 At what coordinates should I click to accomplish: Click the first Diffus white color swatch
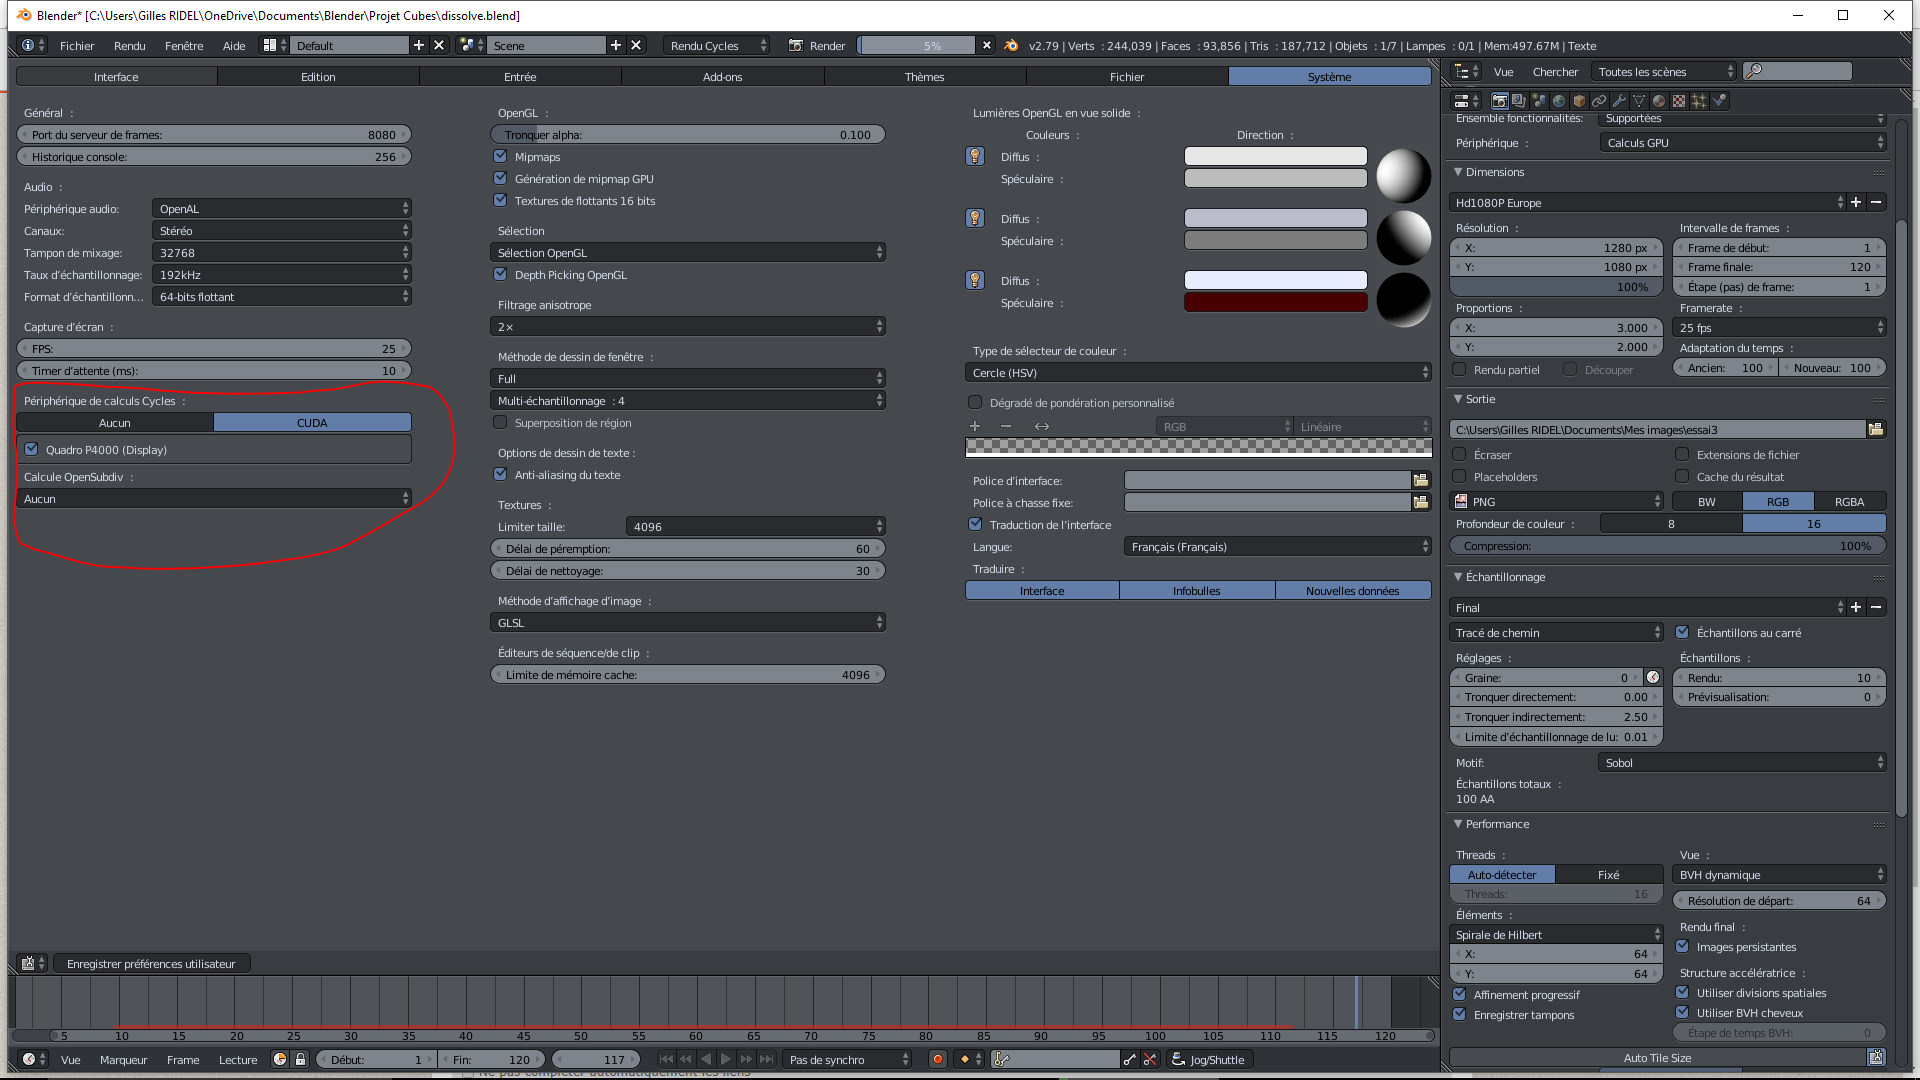[1276, 156]
